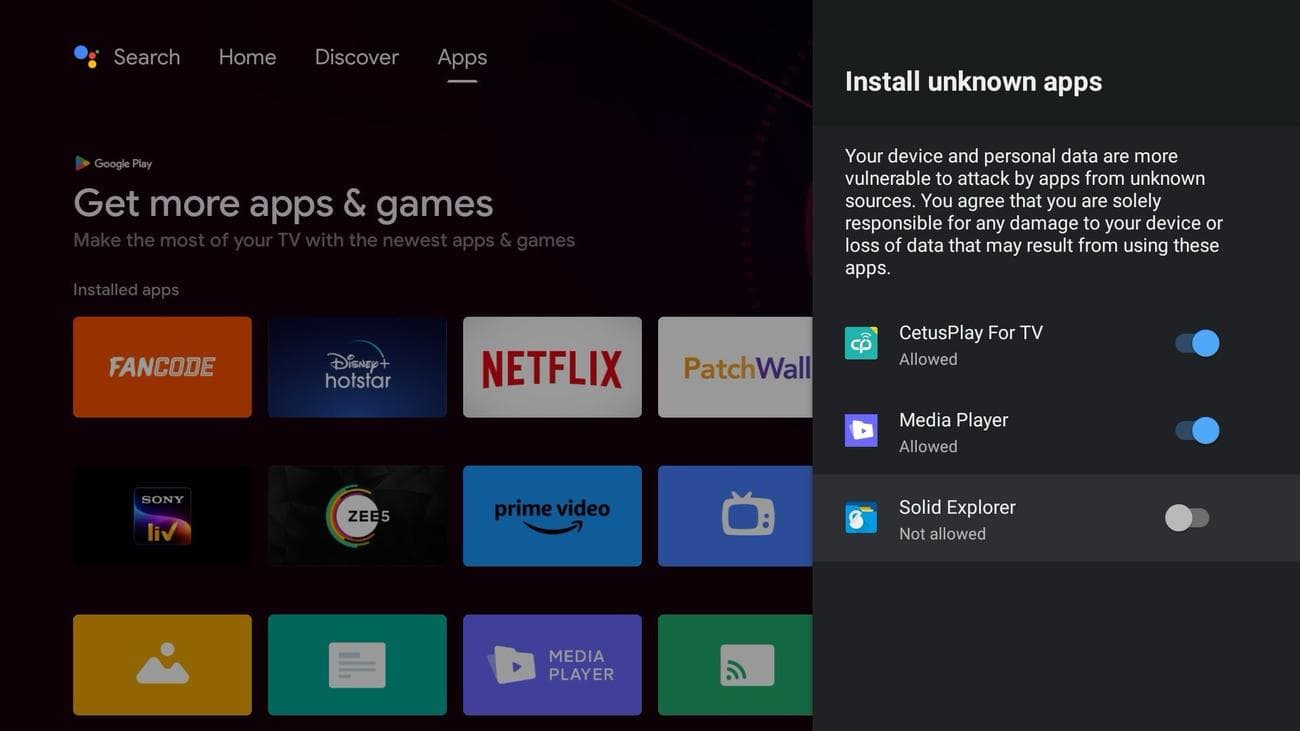Open the Netflix tile
The width and height of the screenshot is (1300, 731).
point(552,366)
